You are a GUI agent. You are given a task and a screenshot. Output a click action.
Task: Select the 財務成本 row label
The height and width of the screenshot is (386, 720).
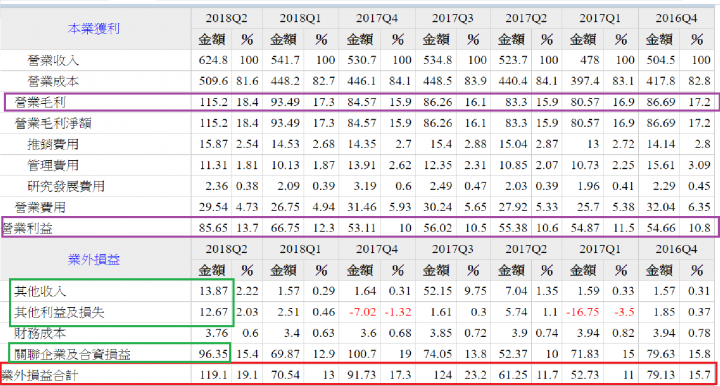pyautogui.click(x=40, y=333)
